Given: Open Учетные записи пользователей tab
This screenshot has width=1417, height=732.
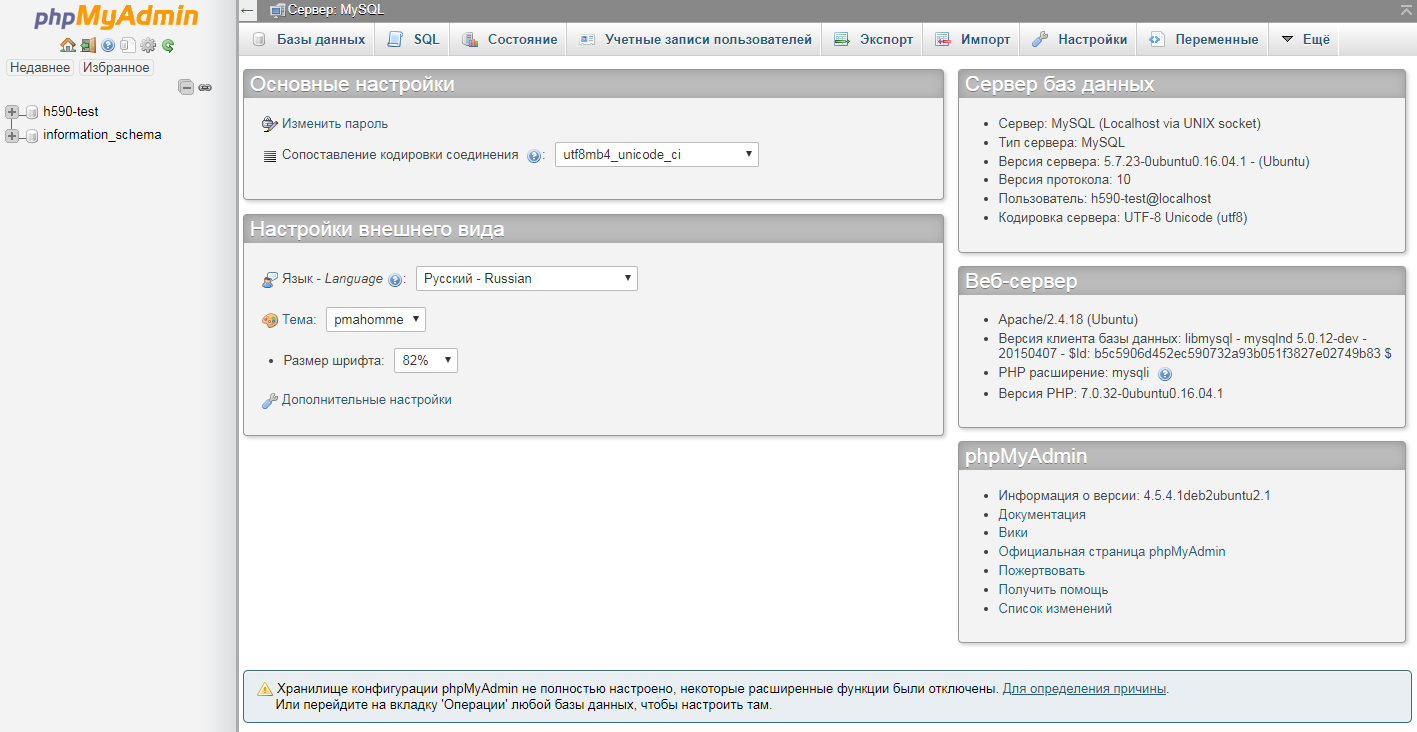Looking at the screenshot, I should point(695,40).
